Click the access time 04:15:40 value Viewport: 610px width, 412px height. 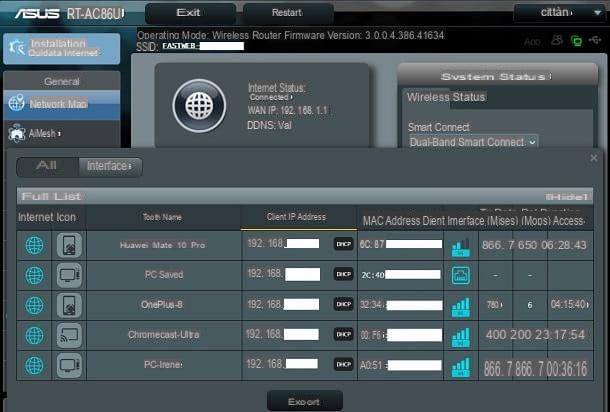pos(569,304)
